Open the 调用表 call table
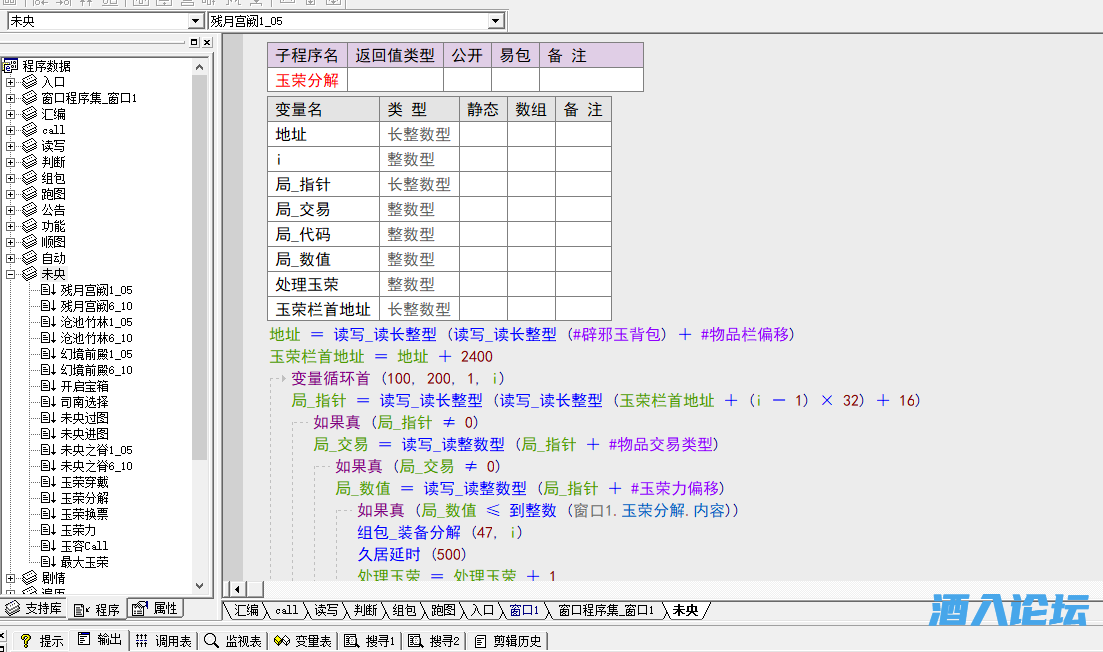1103x652 pixels. pyautogui.click(x=163, y=641)
